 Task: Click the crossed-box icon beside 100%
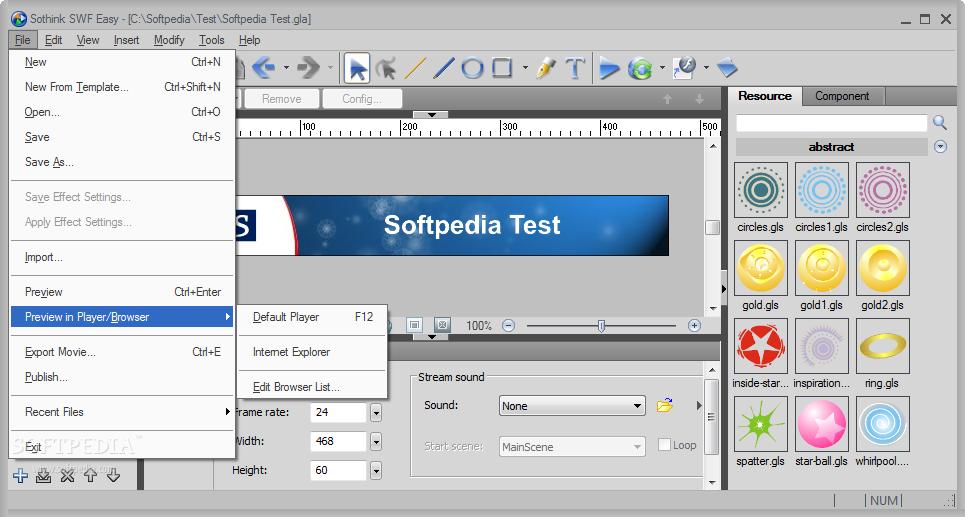pos(442,325)
